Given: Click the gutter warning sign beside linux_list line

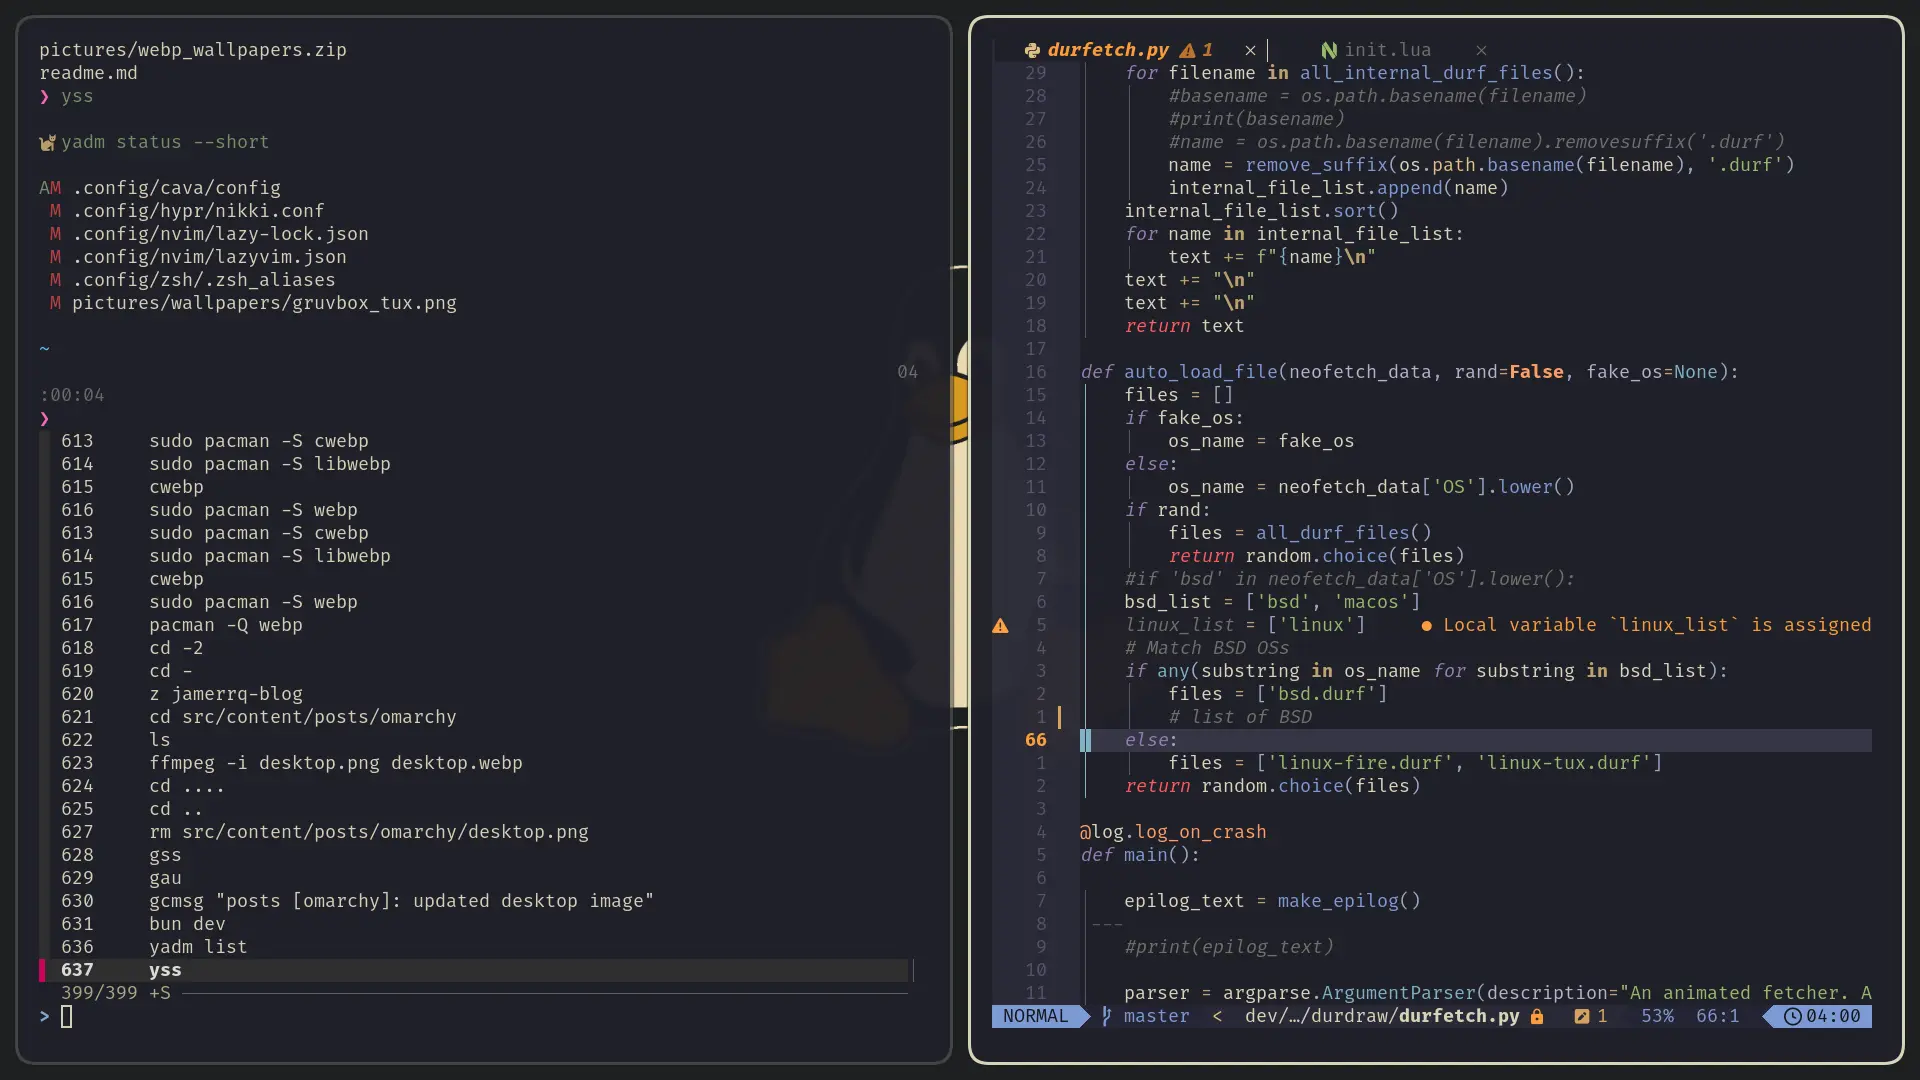Looking at the screenshot, I should pos(1000,626).
